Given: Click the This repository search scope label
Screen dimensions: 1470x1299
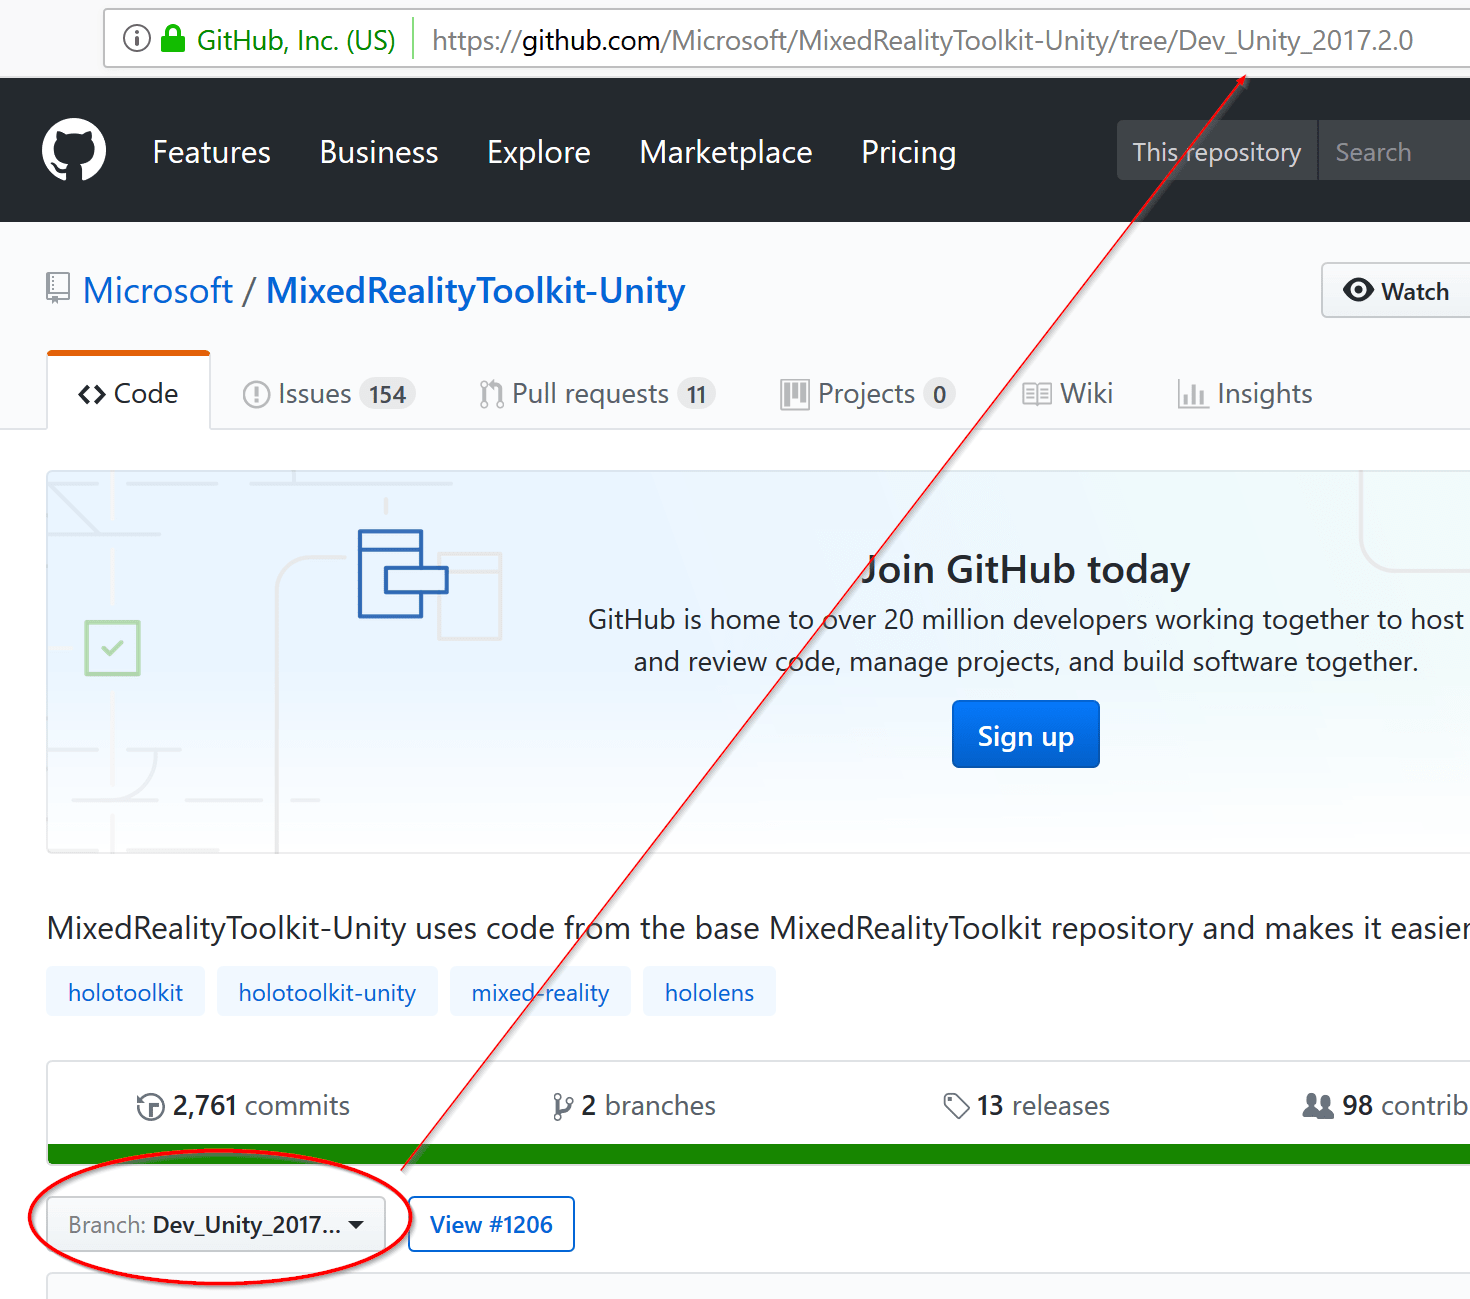Looking at the screenshot, I should (1217, 151).
